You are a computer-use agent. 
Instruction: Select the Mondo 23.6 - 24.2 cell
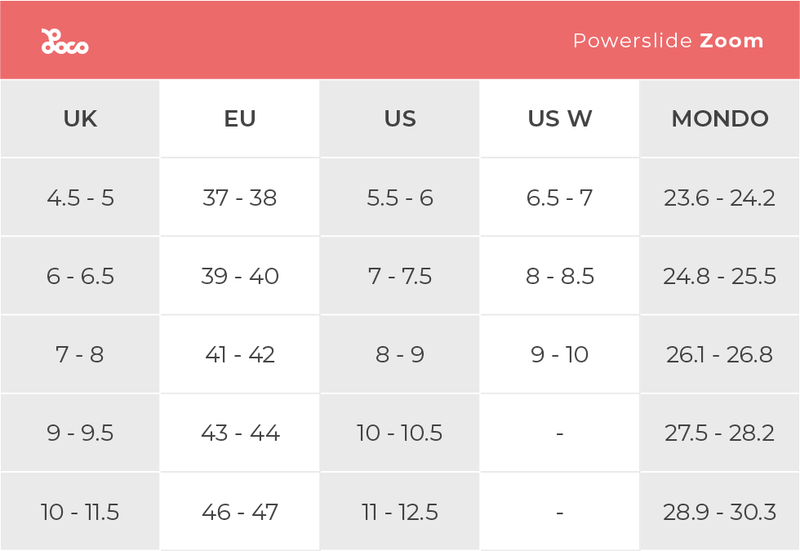(x=720, y=198)
